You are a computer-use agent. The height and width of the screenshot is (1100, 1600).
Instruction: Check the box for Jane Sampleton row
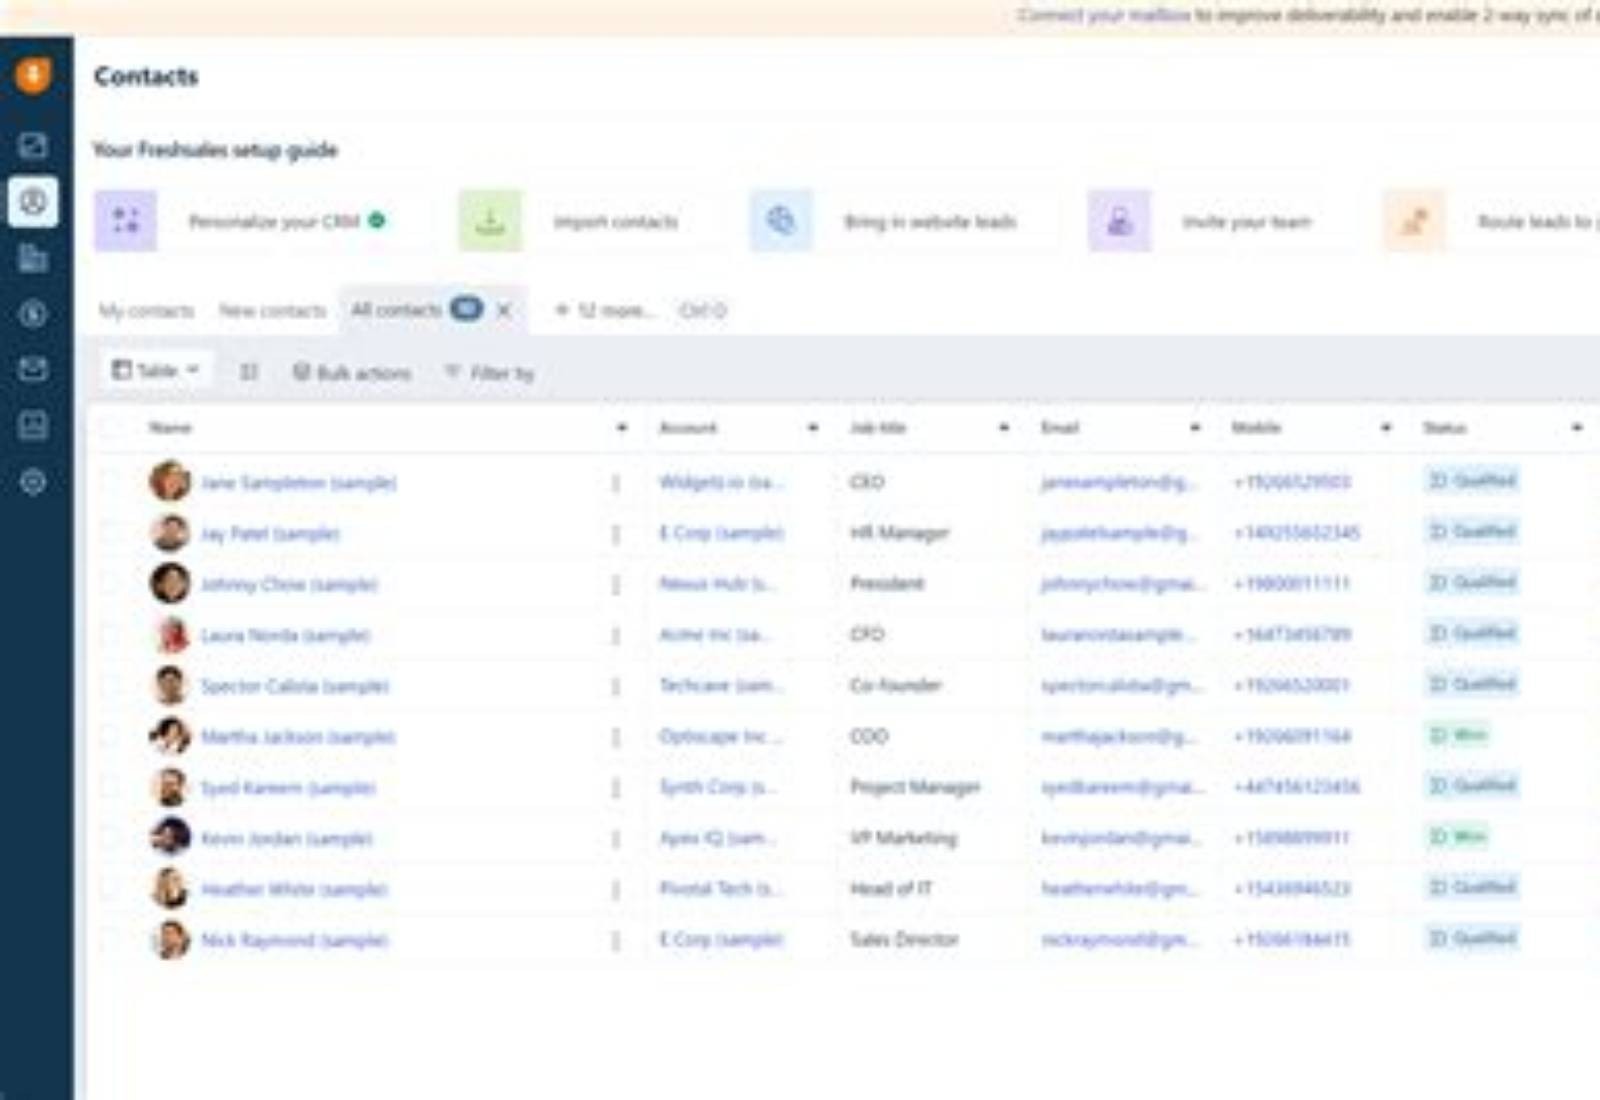(111, 482)
